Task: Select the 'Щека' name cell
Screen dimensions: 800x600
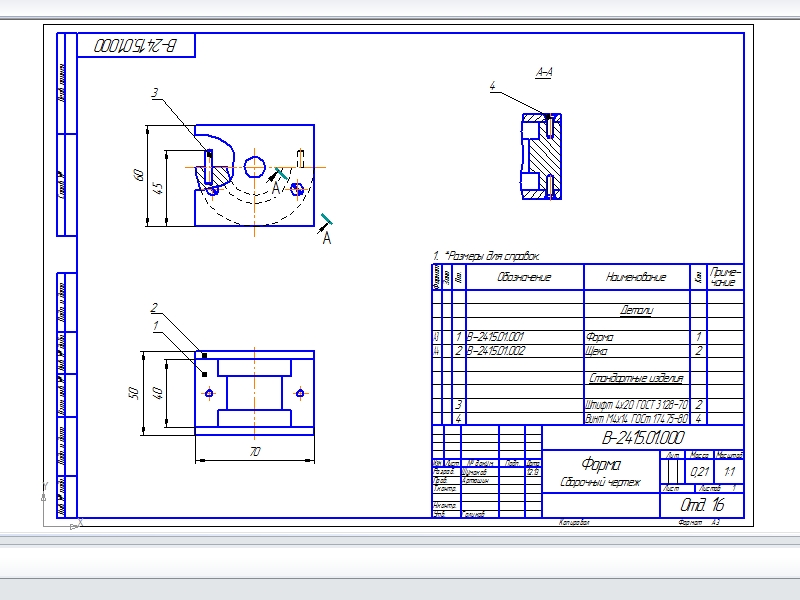Action: coord(596,351)
